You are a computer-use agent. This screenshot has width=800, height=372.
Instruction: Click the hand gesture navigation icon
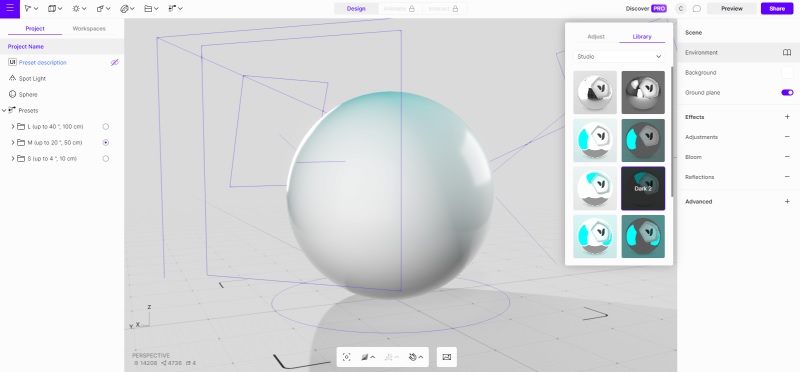[413, 357]
